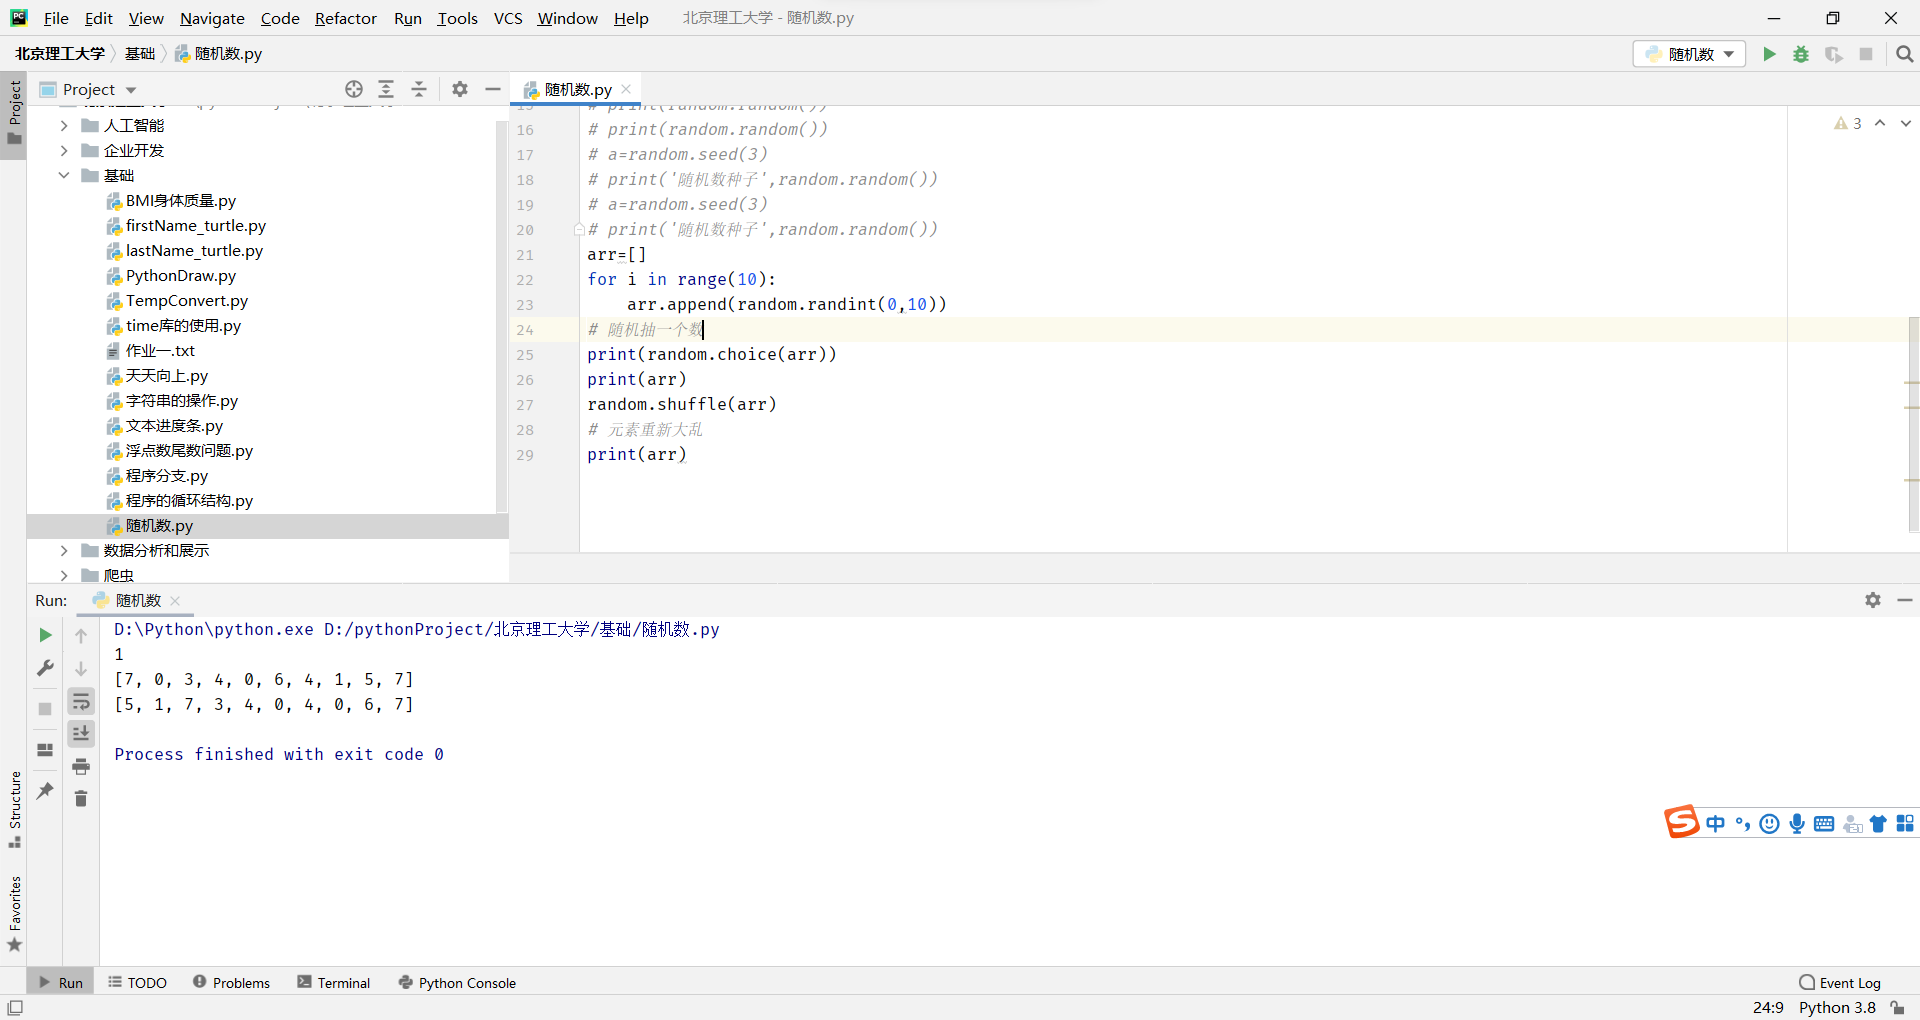This screenshot has width=1920, height=1020.
Task: Close the 随机数 run tab
Action: click(175, 601)
